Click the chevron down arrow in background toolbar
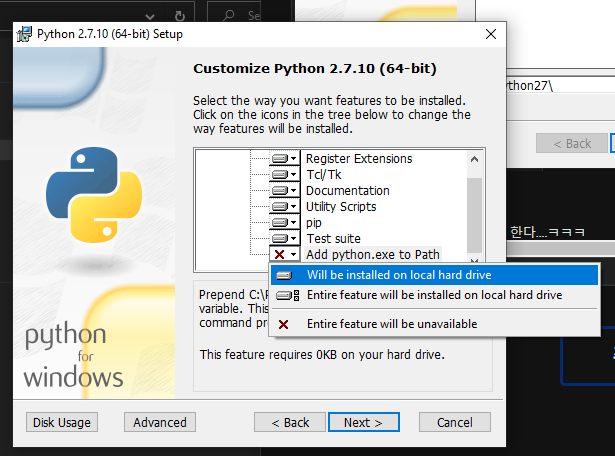Screen dimensions: 615x456 [x=150, y=16]
